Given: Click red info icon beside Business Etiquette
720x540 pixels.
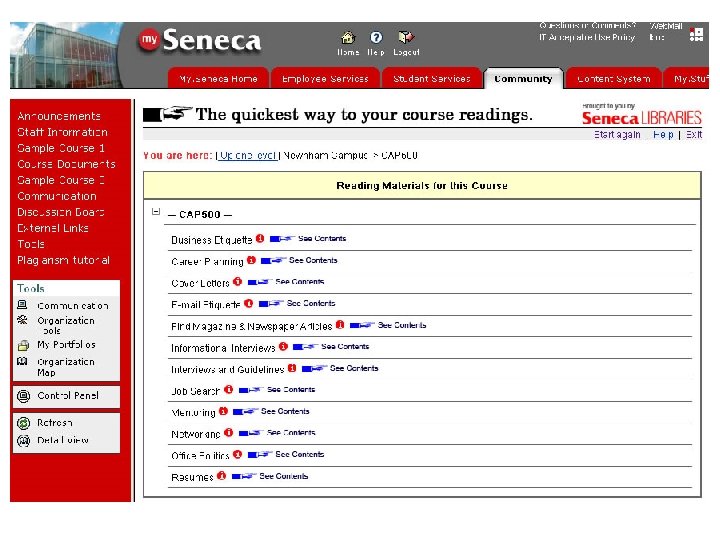Looking at the screenshot, I should click(260, 239).
